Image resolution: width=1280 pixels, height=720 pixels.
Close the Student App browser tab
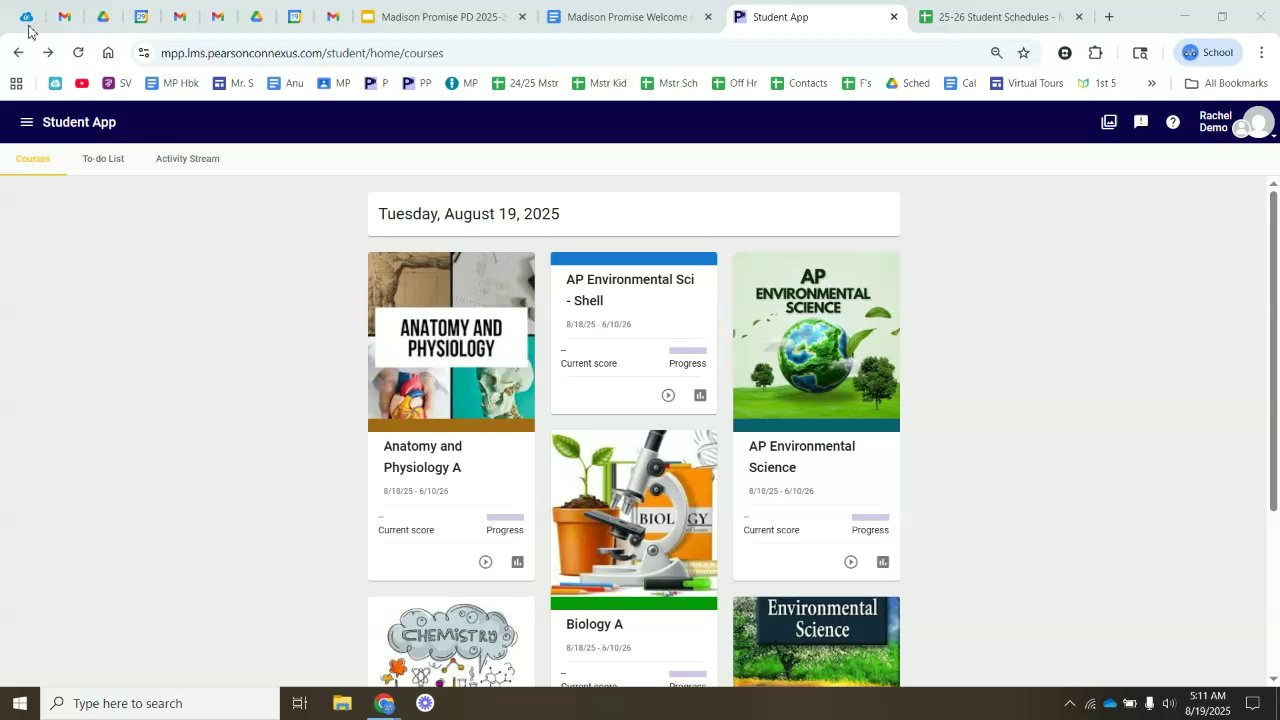894,17
